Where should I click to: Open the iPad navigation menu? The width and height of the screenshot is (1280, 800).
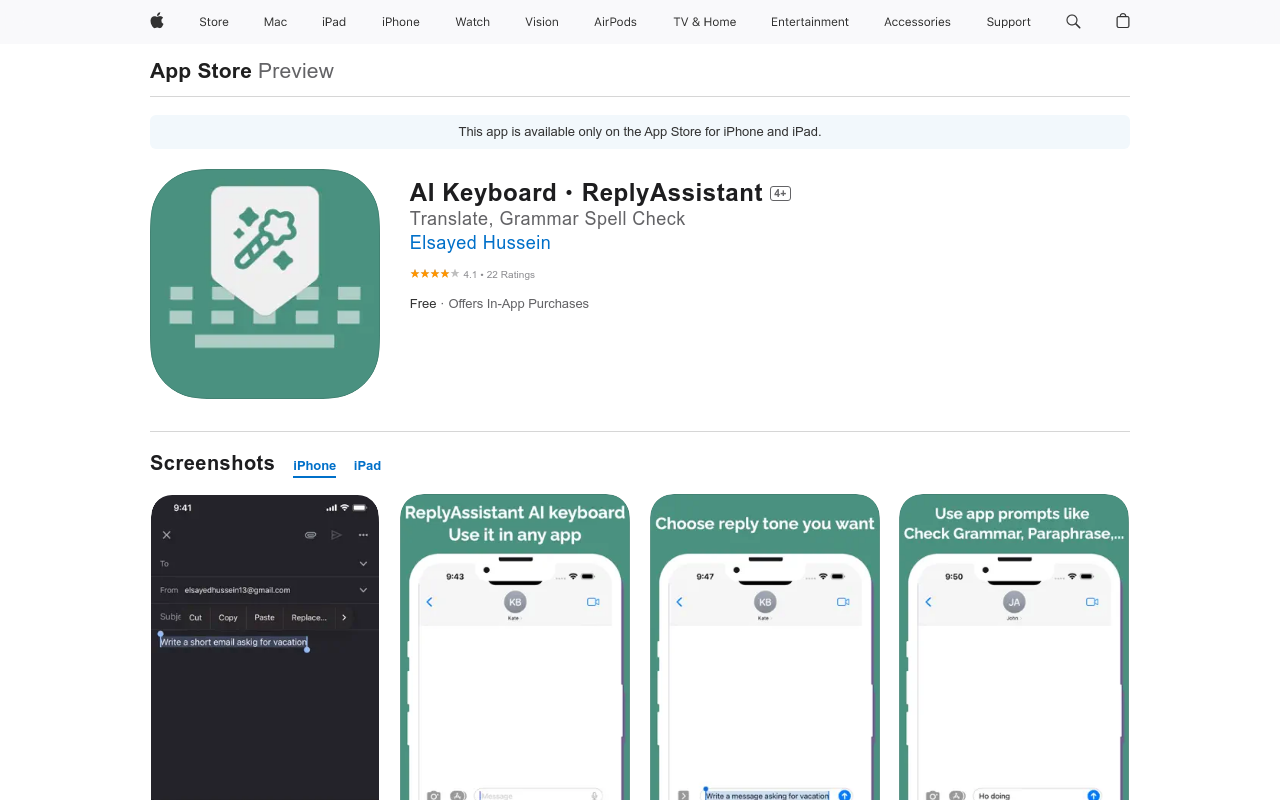(x=334, y=22)
